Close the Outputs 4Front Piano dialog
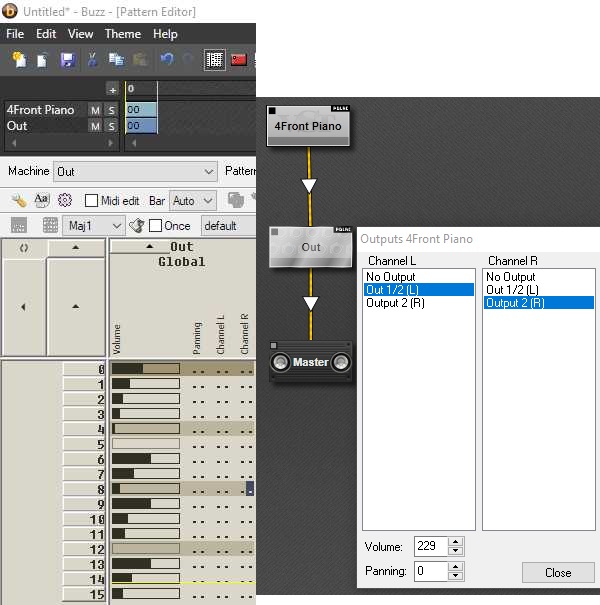The width and height of the screenshot is (600, 605). [x=558, y=573]
